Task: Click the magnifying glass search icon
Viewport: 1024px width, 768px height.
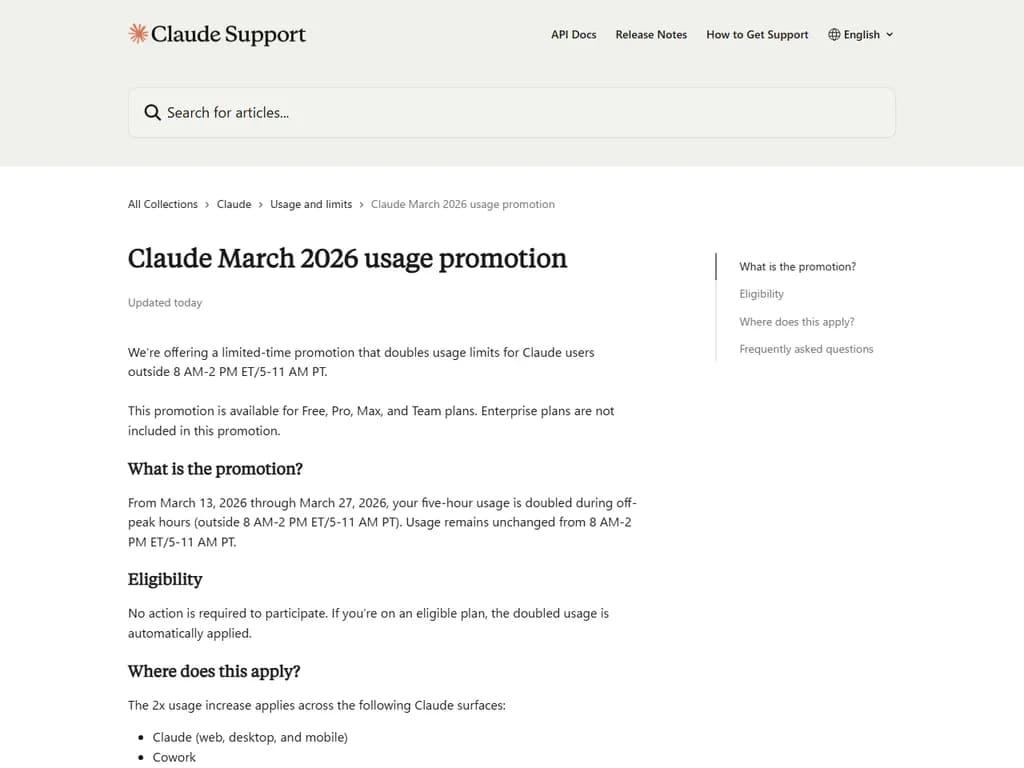Action: tap(152, 112)
